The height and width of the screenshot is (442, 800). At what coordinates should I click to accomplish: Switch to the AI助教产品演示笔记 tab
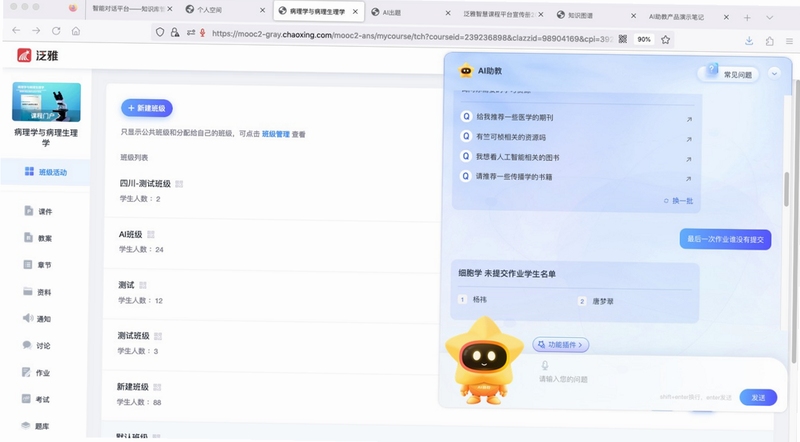(x=688, y=17)
